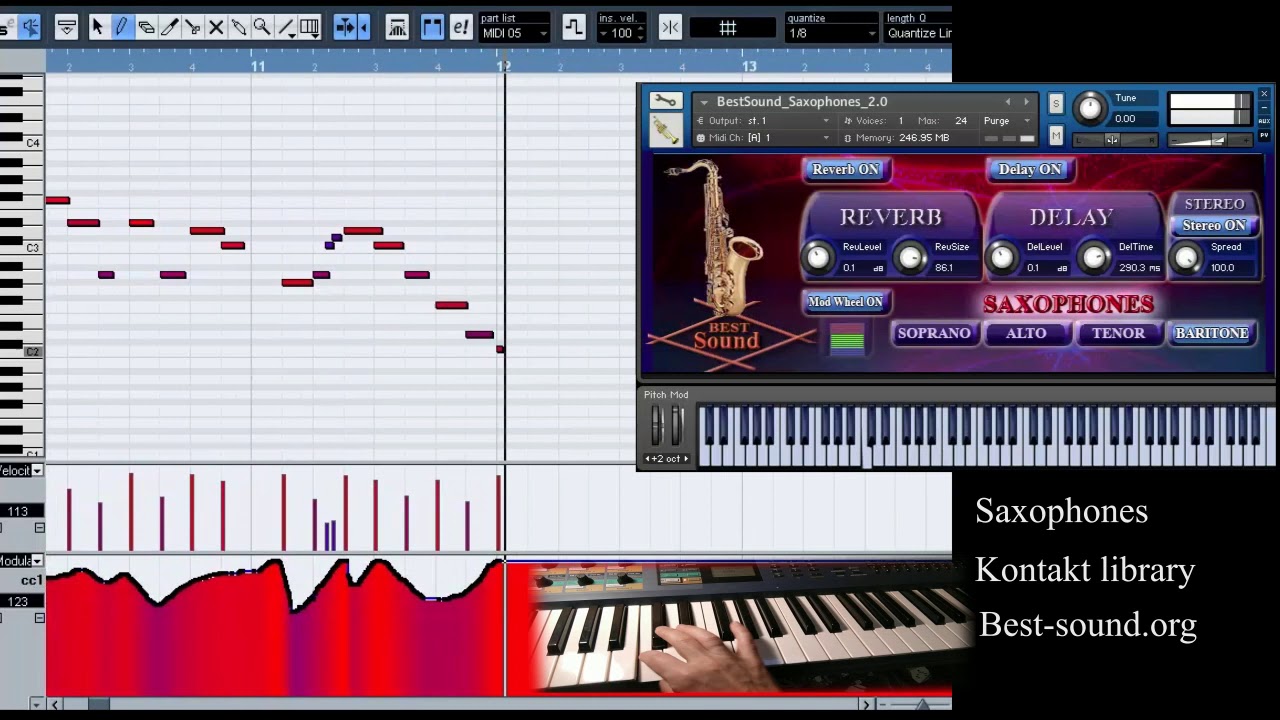Click the modulation lane minus button
This screenshot has height=720, width=1280.
pos(39,618)
